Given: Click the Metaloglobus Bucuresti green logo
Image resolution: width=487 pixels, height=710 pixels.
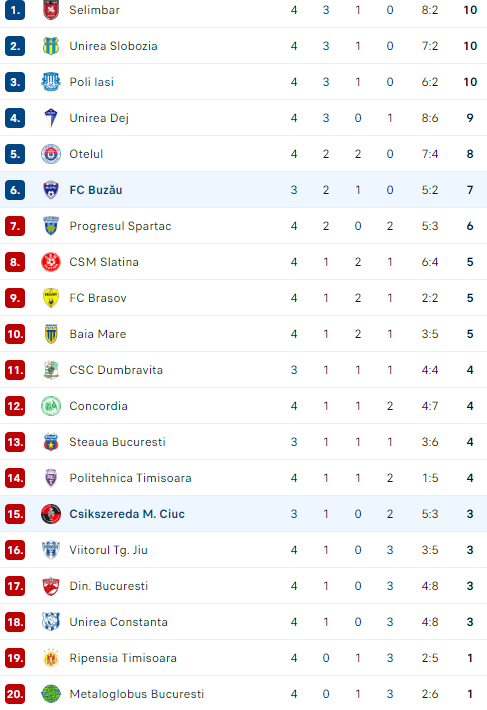Looking at the screenshot, I should click(51, 694).
